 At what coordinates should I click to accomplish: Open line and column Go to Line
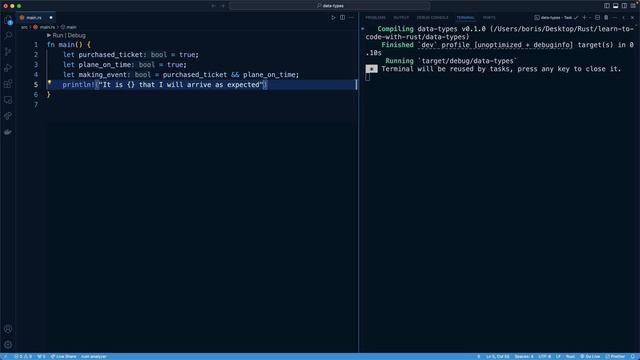click(498, 356)
